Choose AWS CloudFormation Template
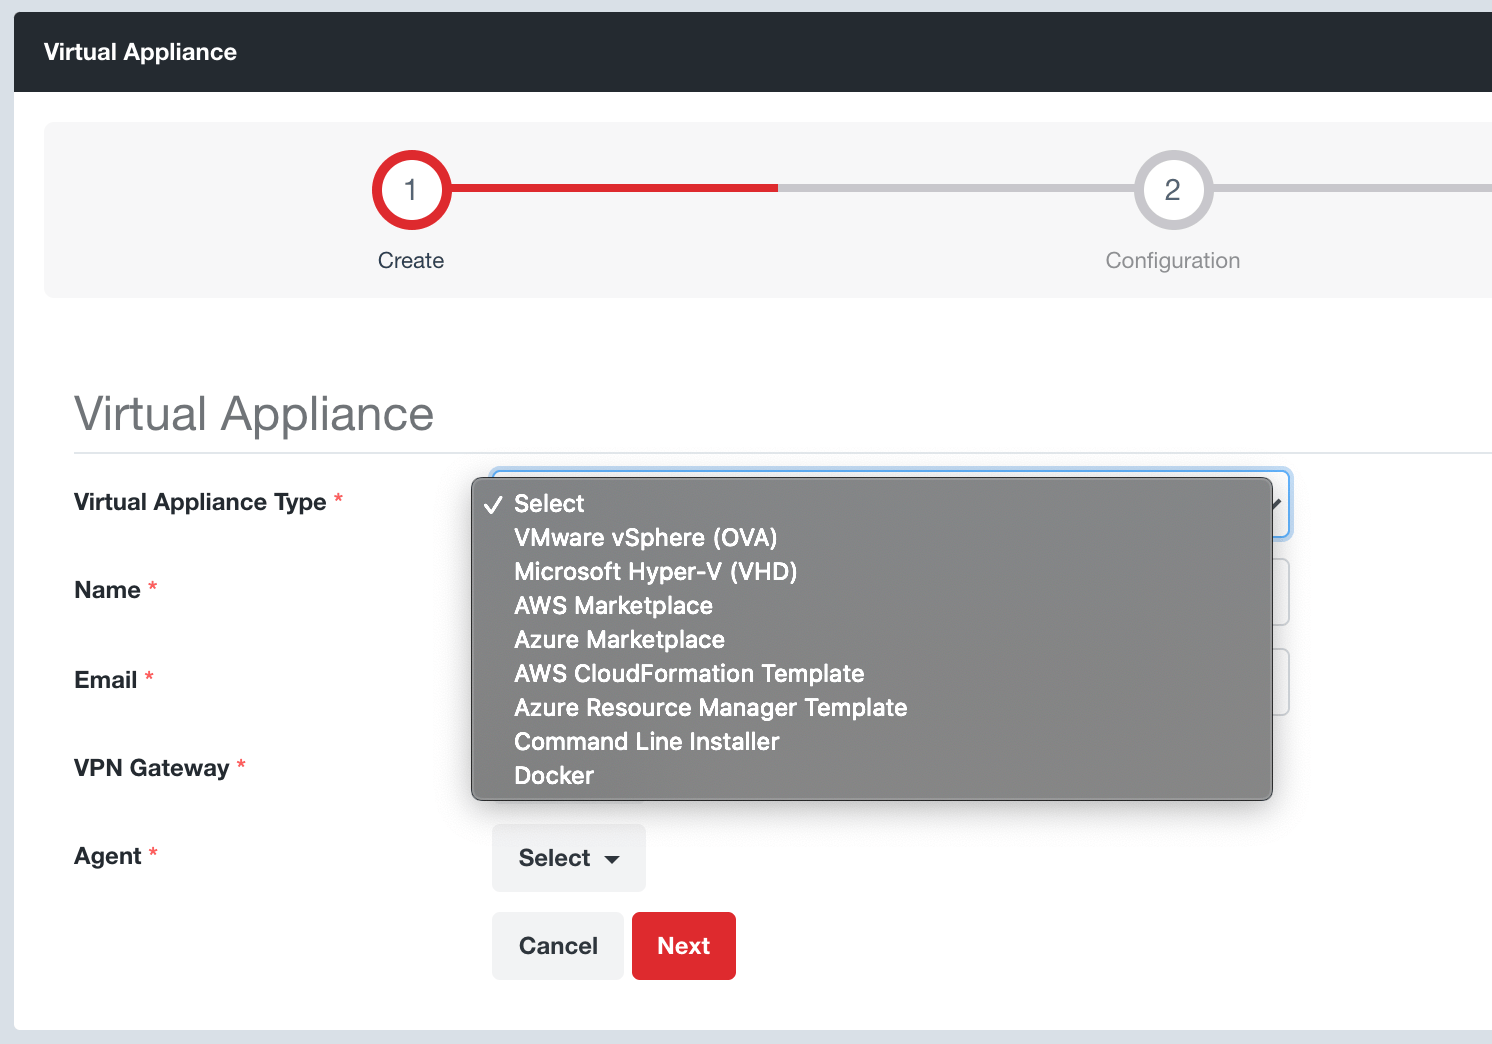1492x1044 pixels. coord(871,674)
